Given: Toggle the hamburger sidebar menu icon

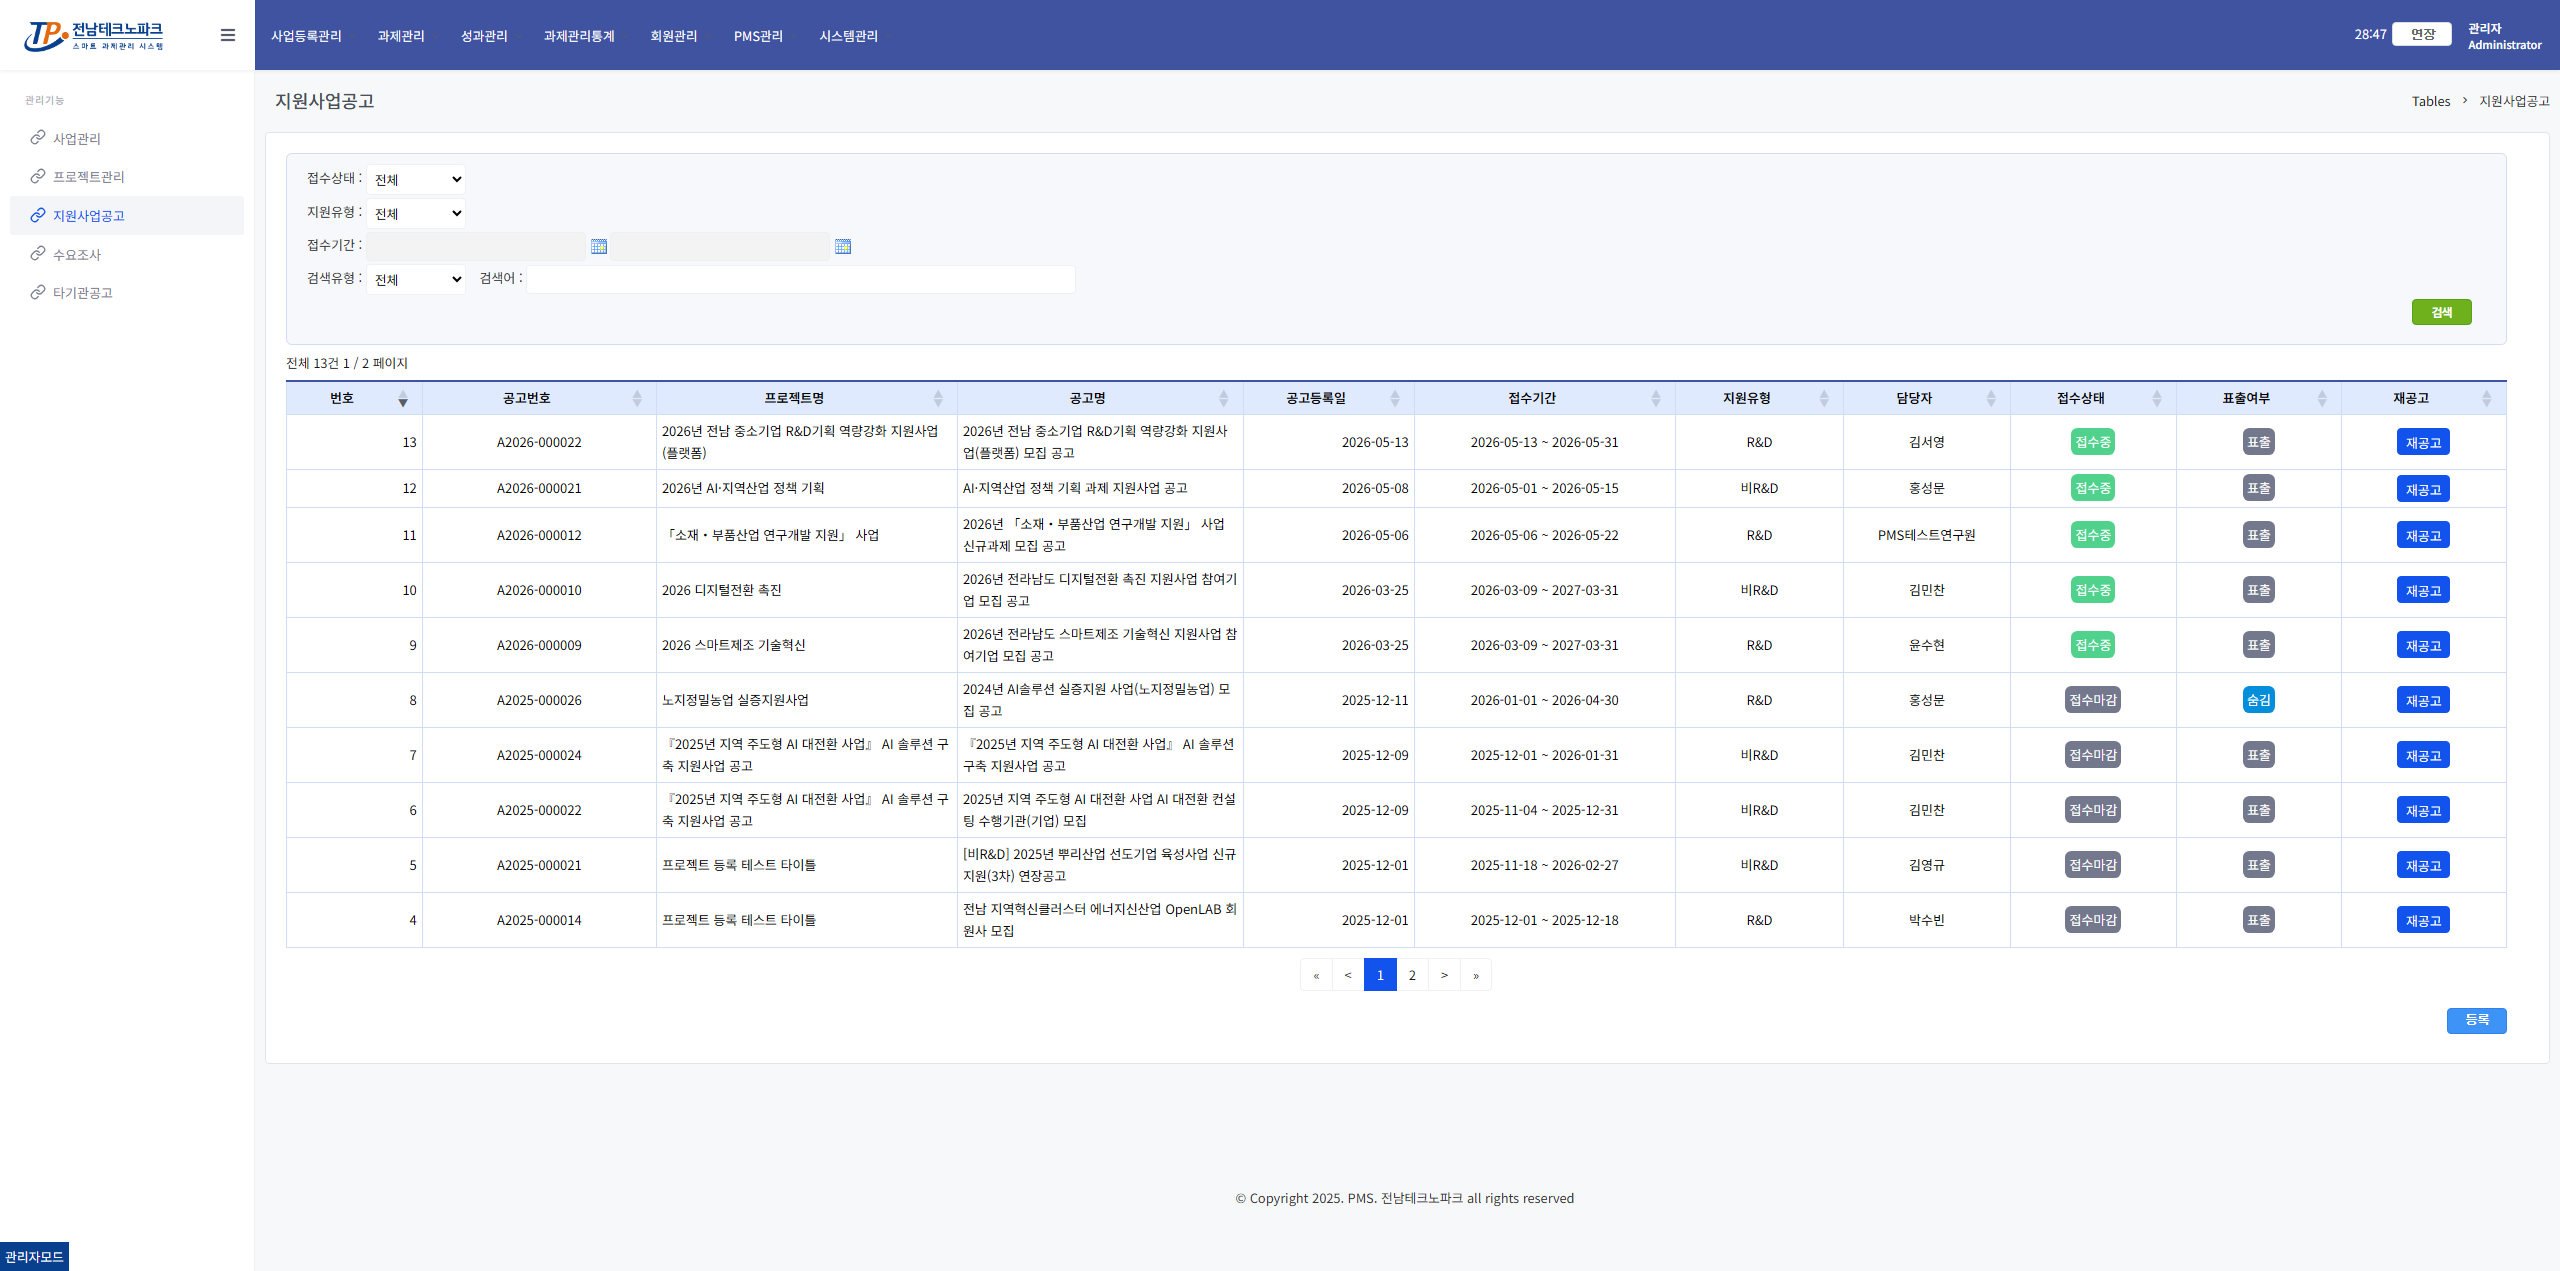Looking at the screenshot, I should 228,35.
